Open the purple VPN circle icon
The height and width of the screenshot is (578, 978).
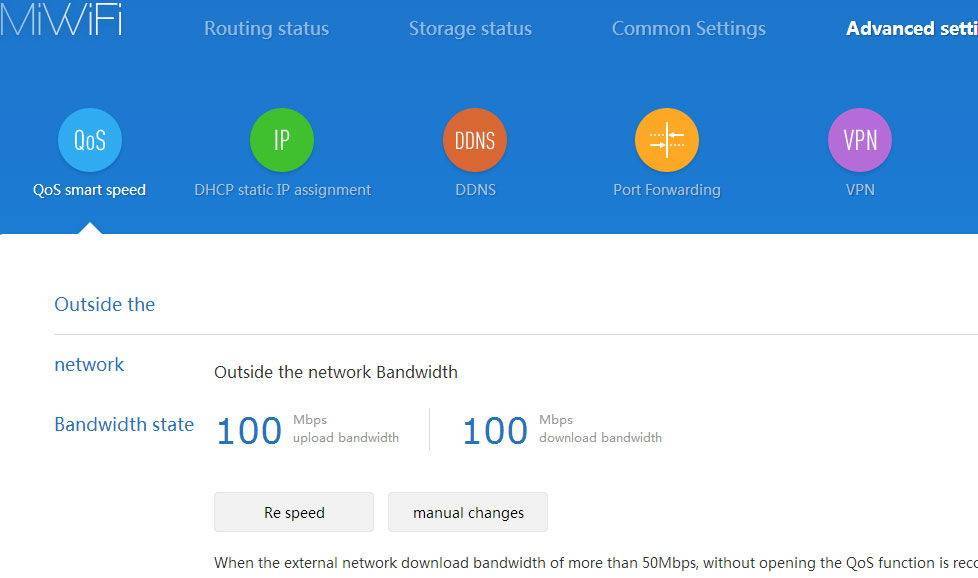coord(860,140)
